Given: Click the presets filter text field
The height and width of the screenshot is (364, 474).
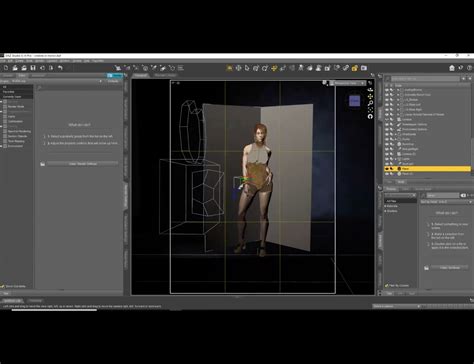Looking at the screenshot, I should pos(442,195).
